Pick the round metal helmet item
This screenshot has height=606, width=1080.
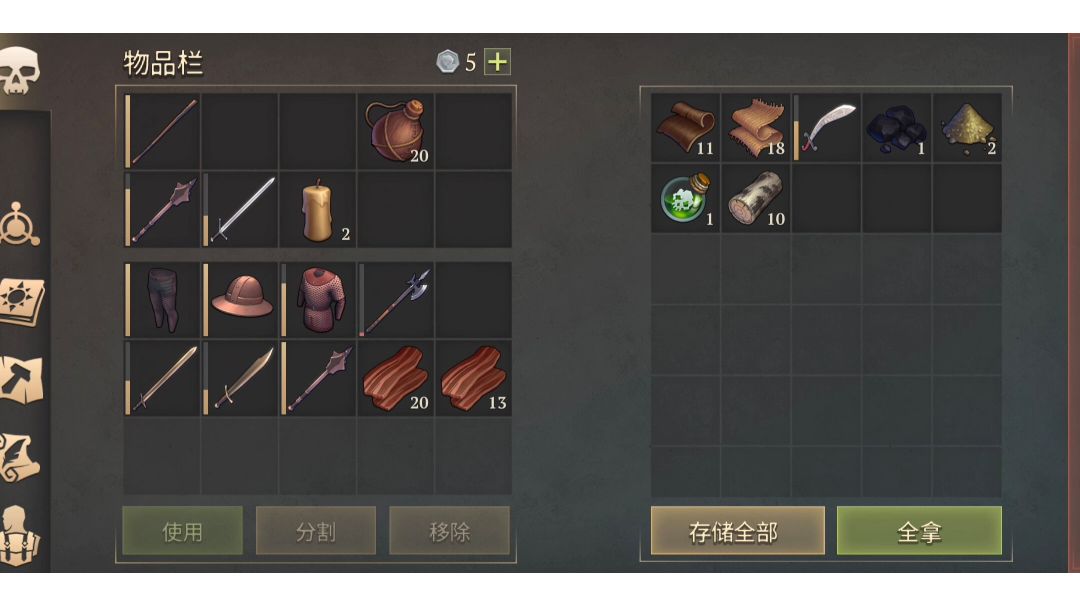[x=240, y=299]
